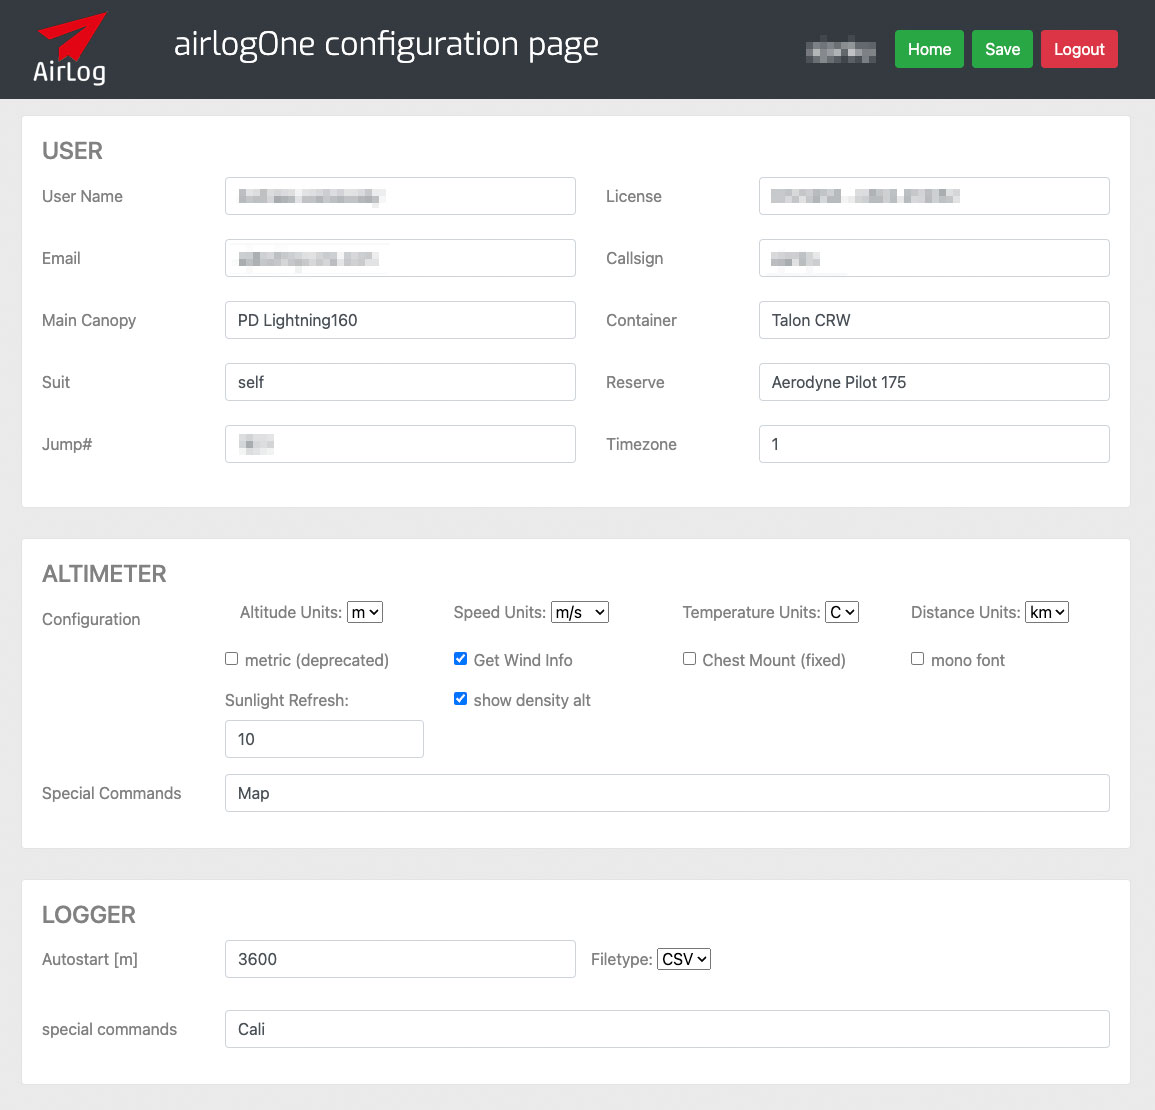The width and height of the screenshot is (1155, 1110).
Task: Enable the mono font checkbox
Action: tap(917, 659)
